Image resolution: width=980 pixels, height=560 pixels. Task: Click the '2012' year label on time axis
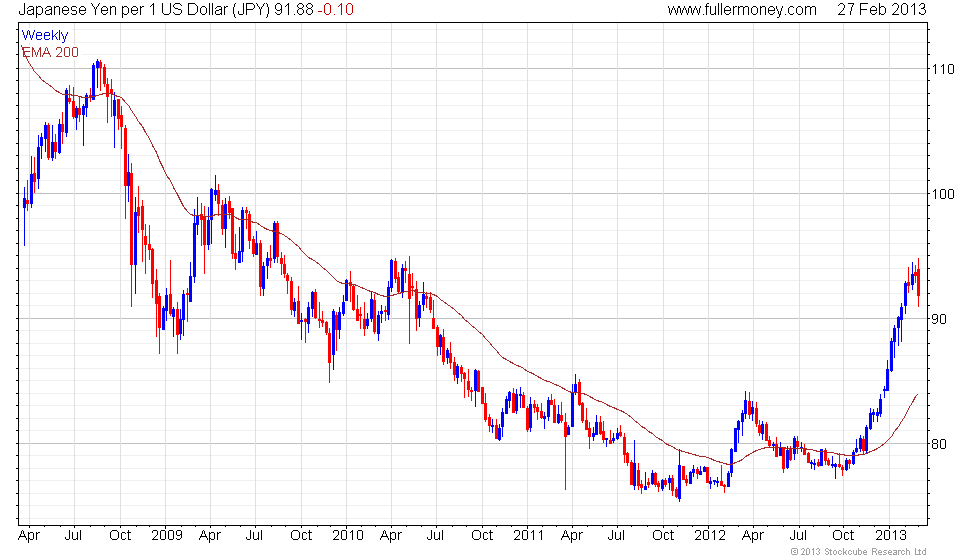pos(710,535)
